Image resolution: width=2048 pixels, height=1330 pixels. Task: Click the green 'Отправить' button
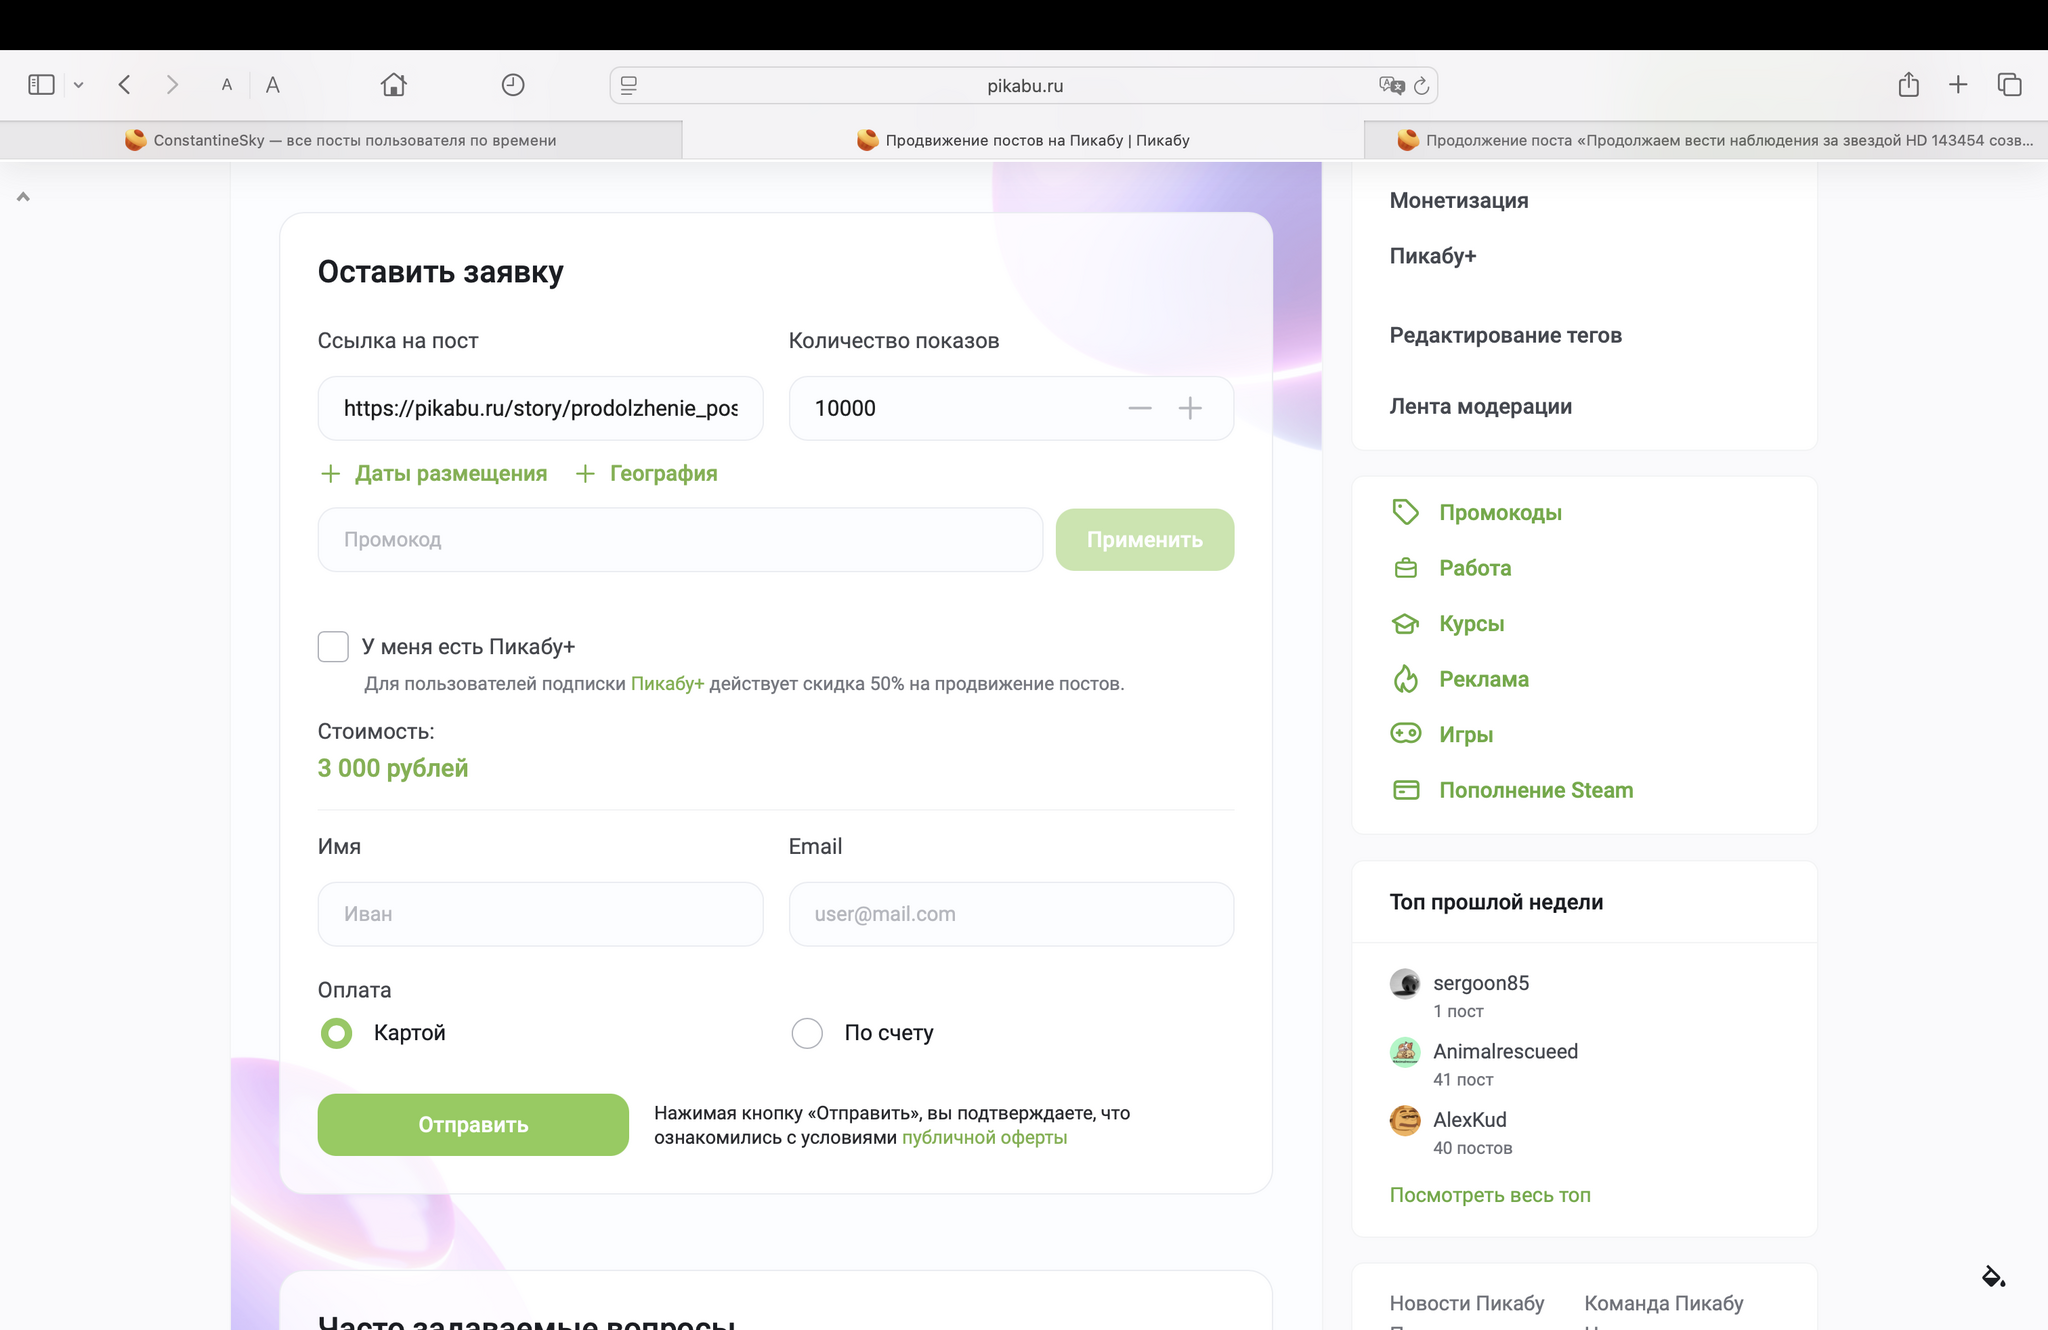[x=473, y=1125]
